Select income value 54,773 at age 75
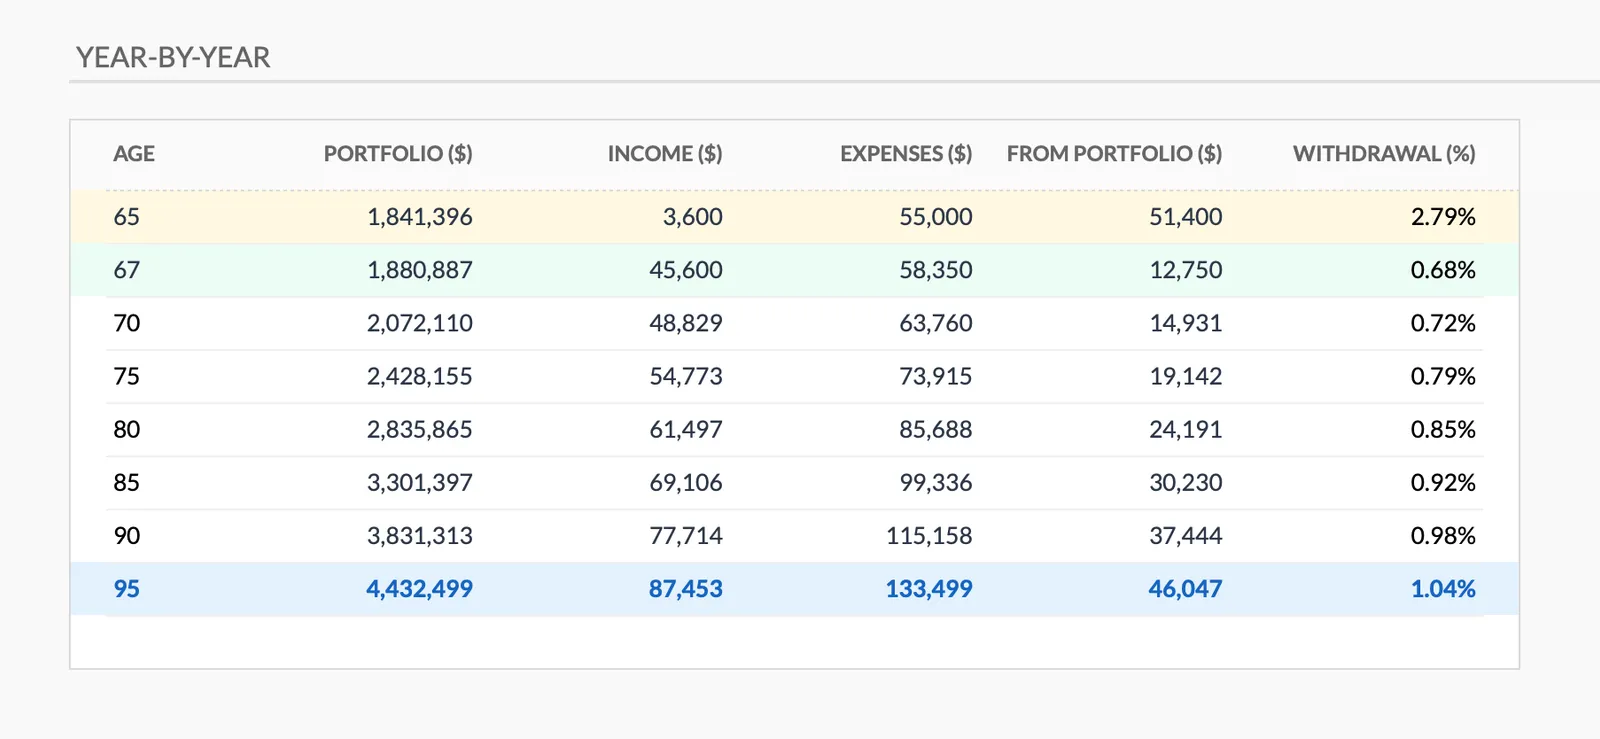 pyautogui.click(x=685, y=377)
